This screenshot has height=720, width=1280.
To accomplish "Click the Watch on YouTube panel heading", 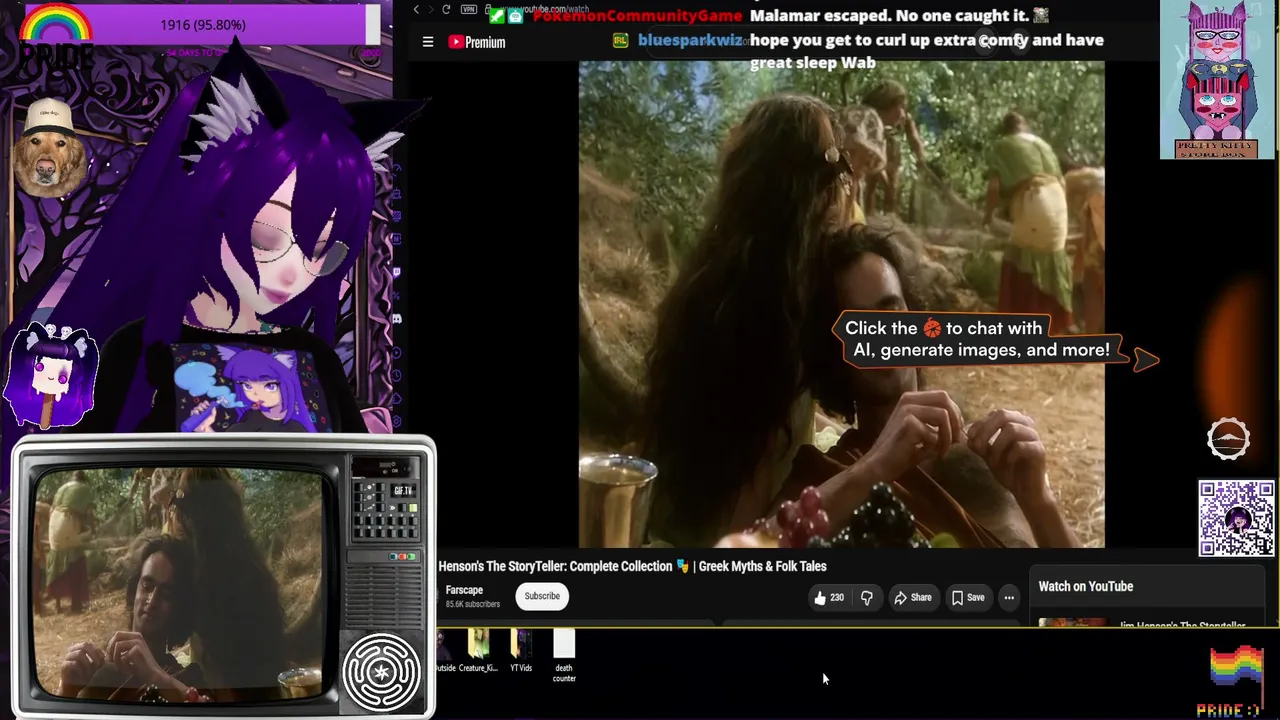I will coord(1085,587).
